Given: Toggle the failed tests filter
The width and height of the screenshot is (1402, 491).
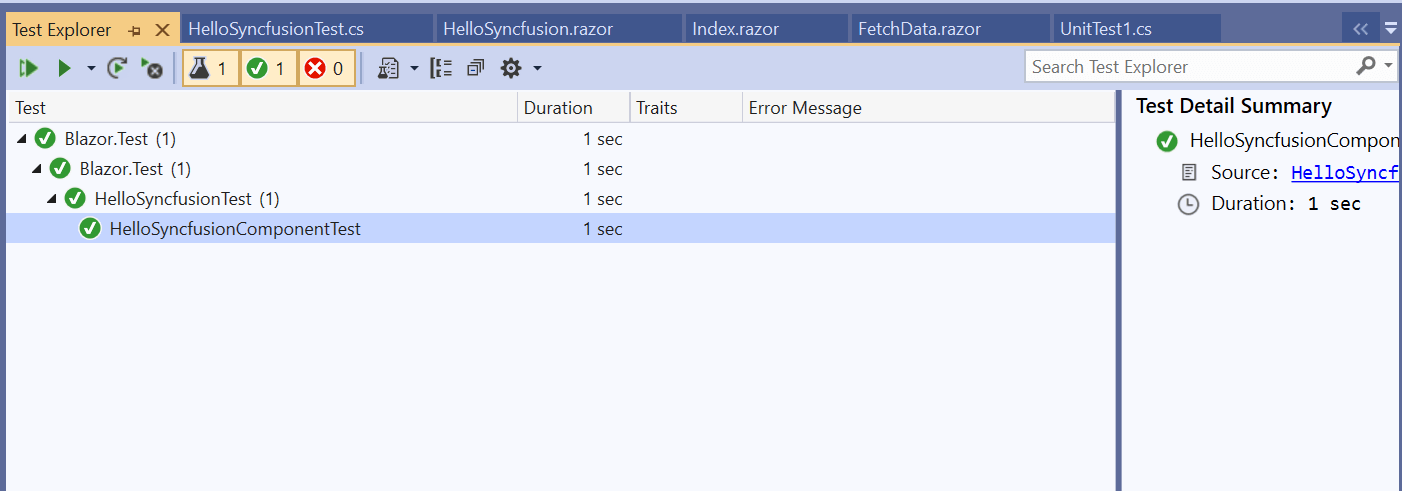Looking at the screenshot, I should 326,68.
